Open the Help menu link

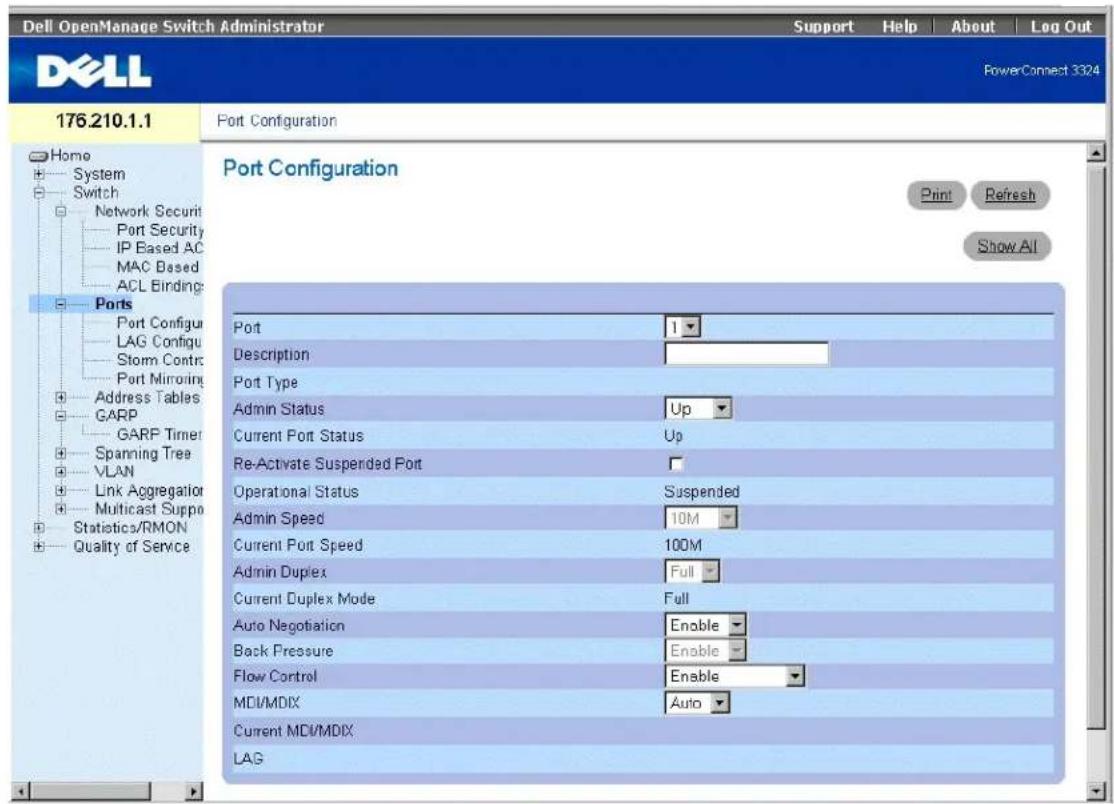click(x=899, y=26)
